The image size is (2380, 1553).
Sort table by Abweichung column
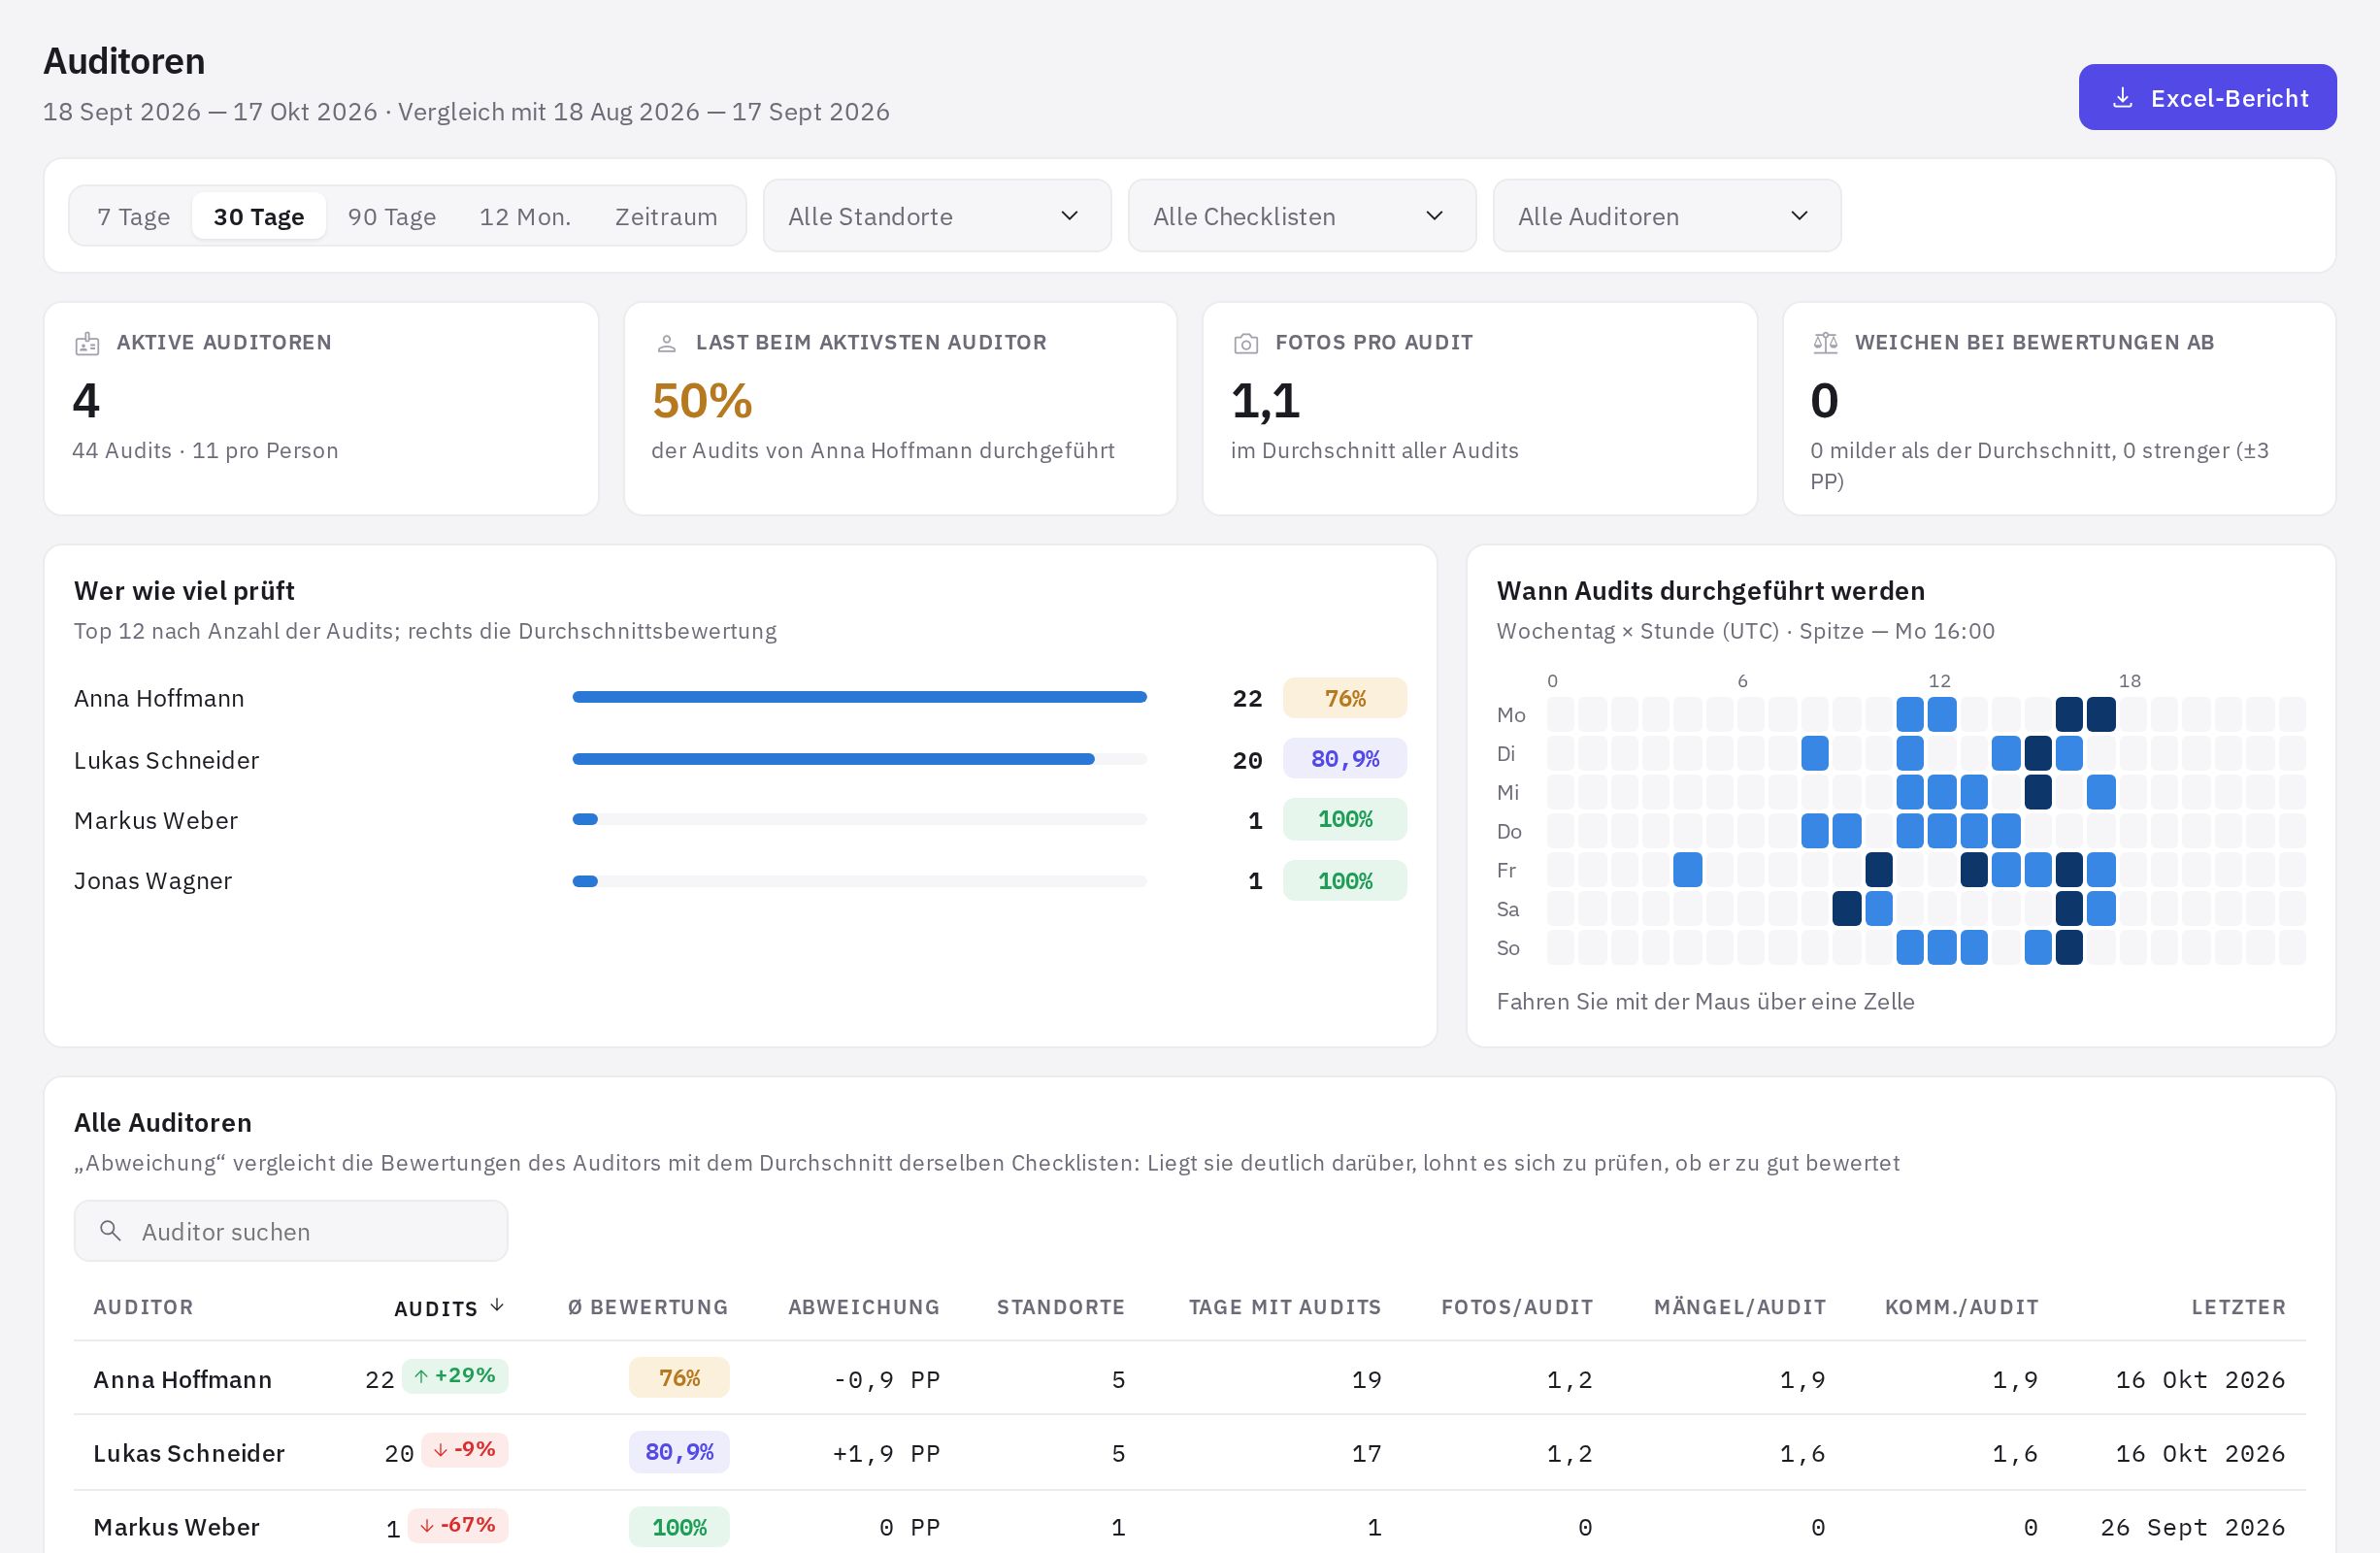click(x=864, y=1307)
